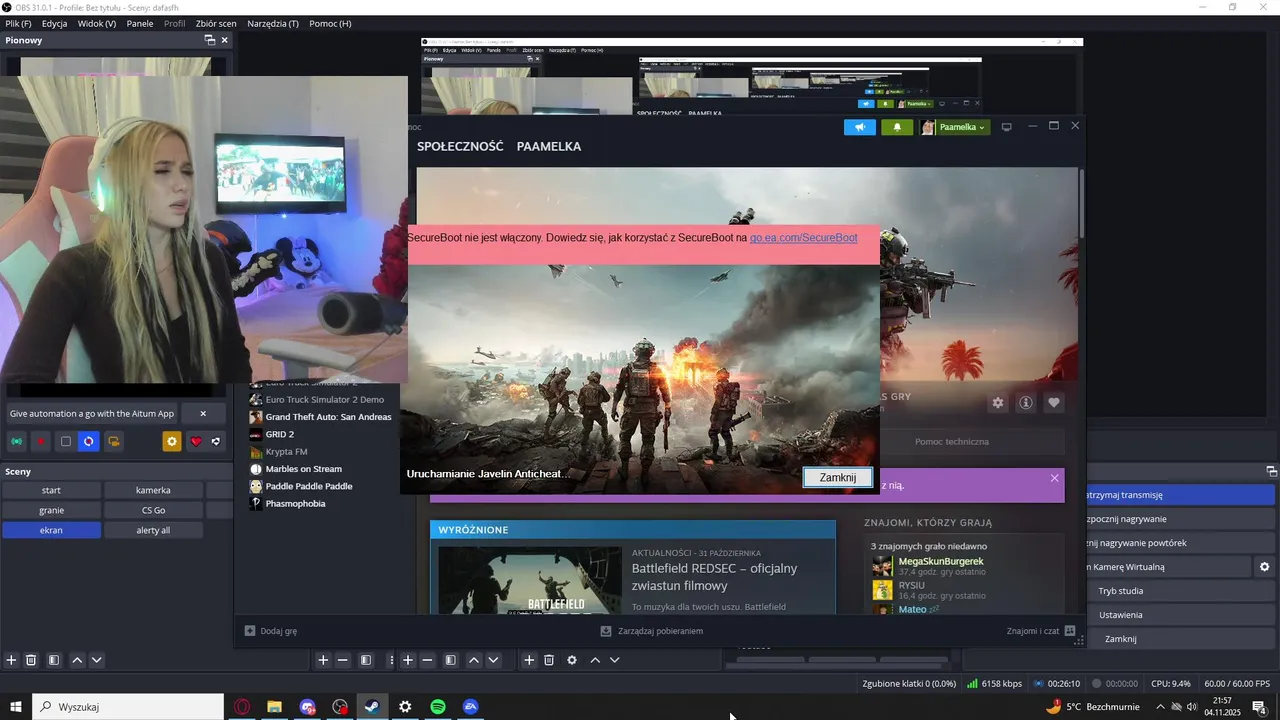Dismiss the Aitum App automation banner
This screenshot has width=1280, height=720.
(203, 413)
